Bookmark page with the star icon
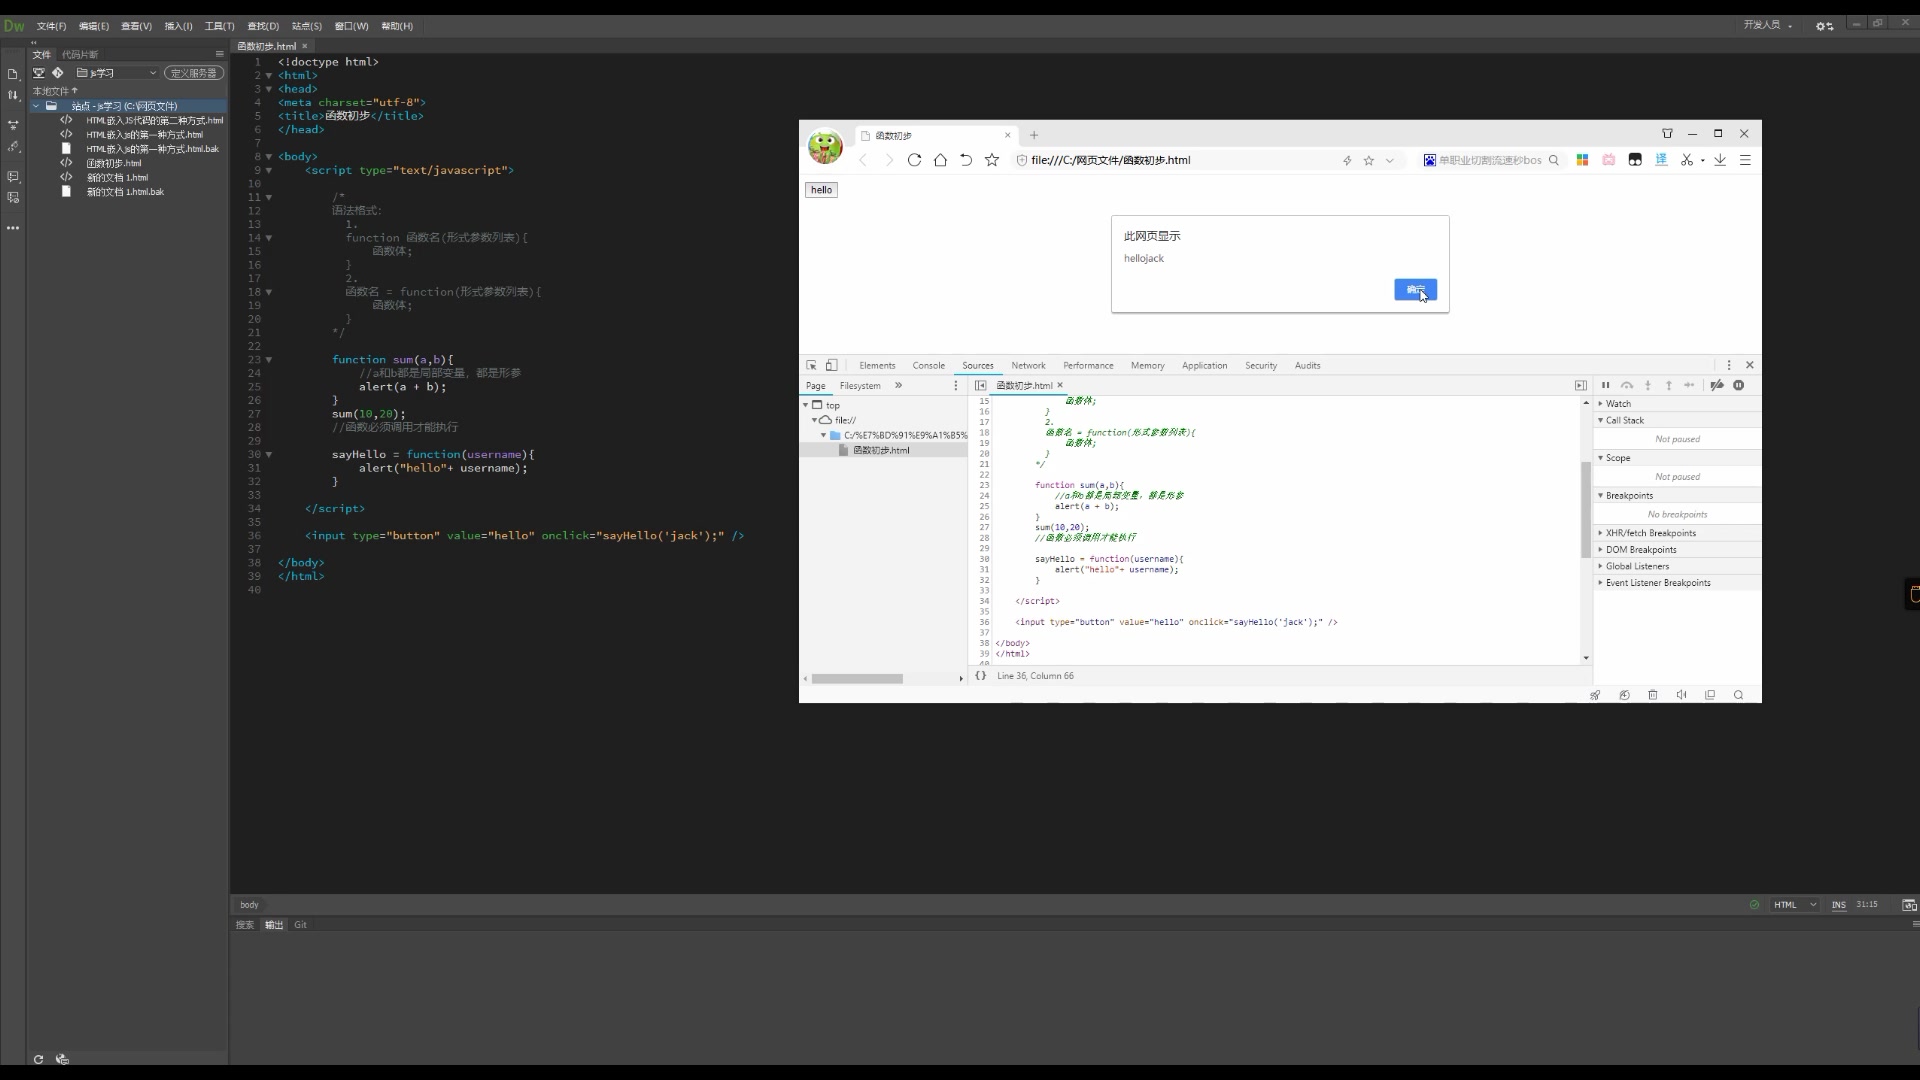Screen dimensions: 1920x1080 992,160
